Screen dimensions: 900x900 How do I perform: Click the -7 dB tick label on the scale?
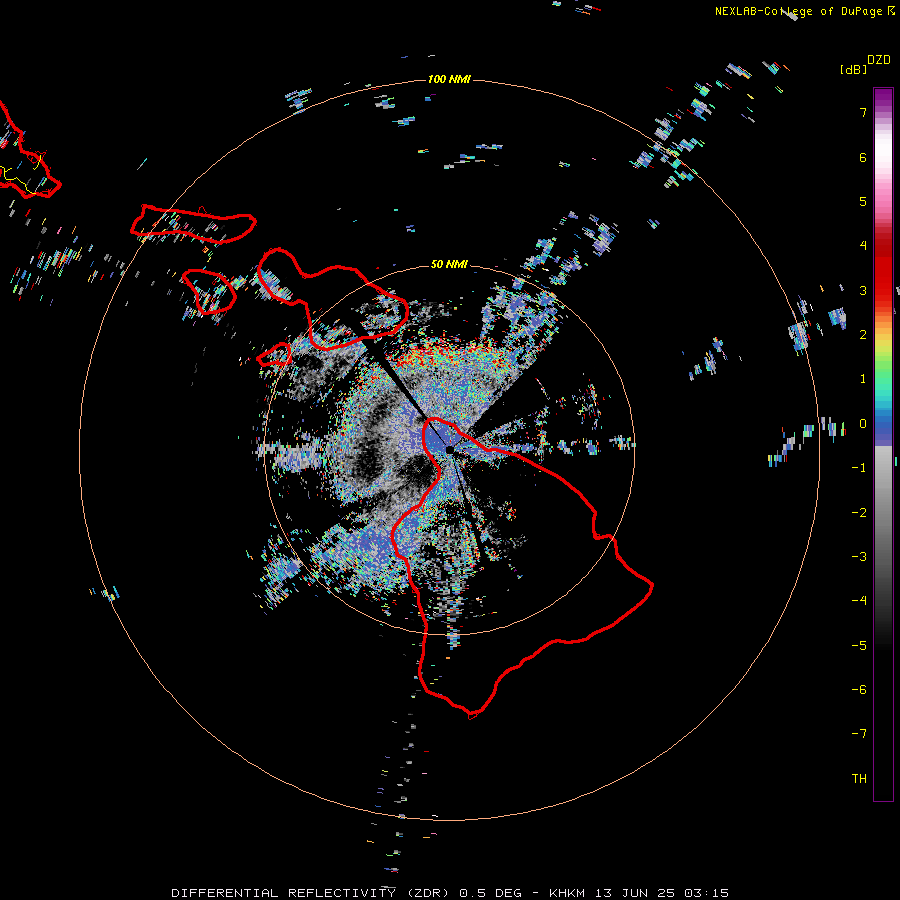pos(859,734)
